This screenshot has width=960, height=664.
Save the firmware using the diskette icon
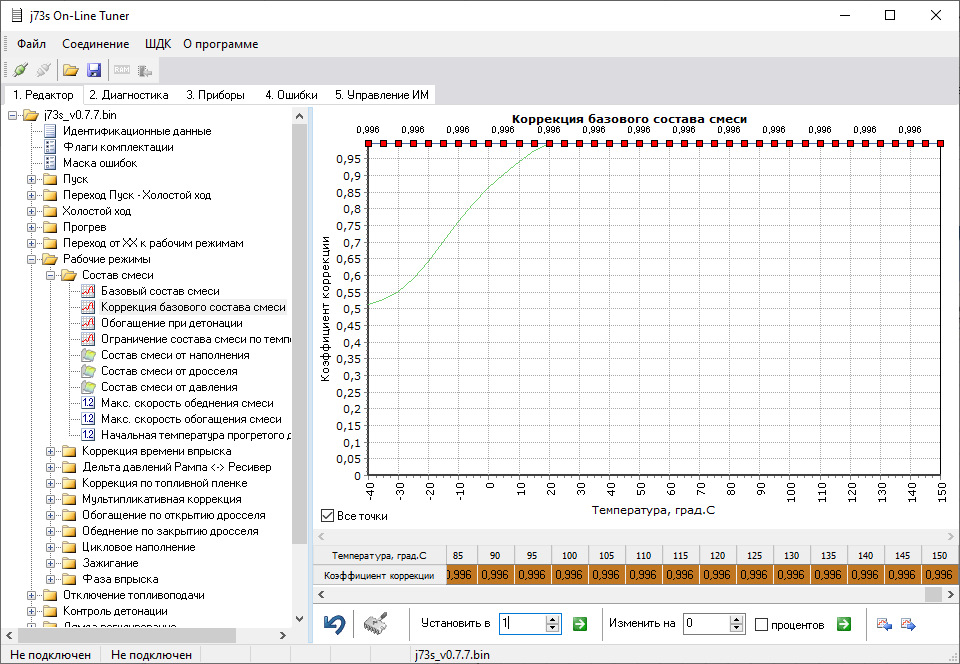[93, 69]
